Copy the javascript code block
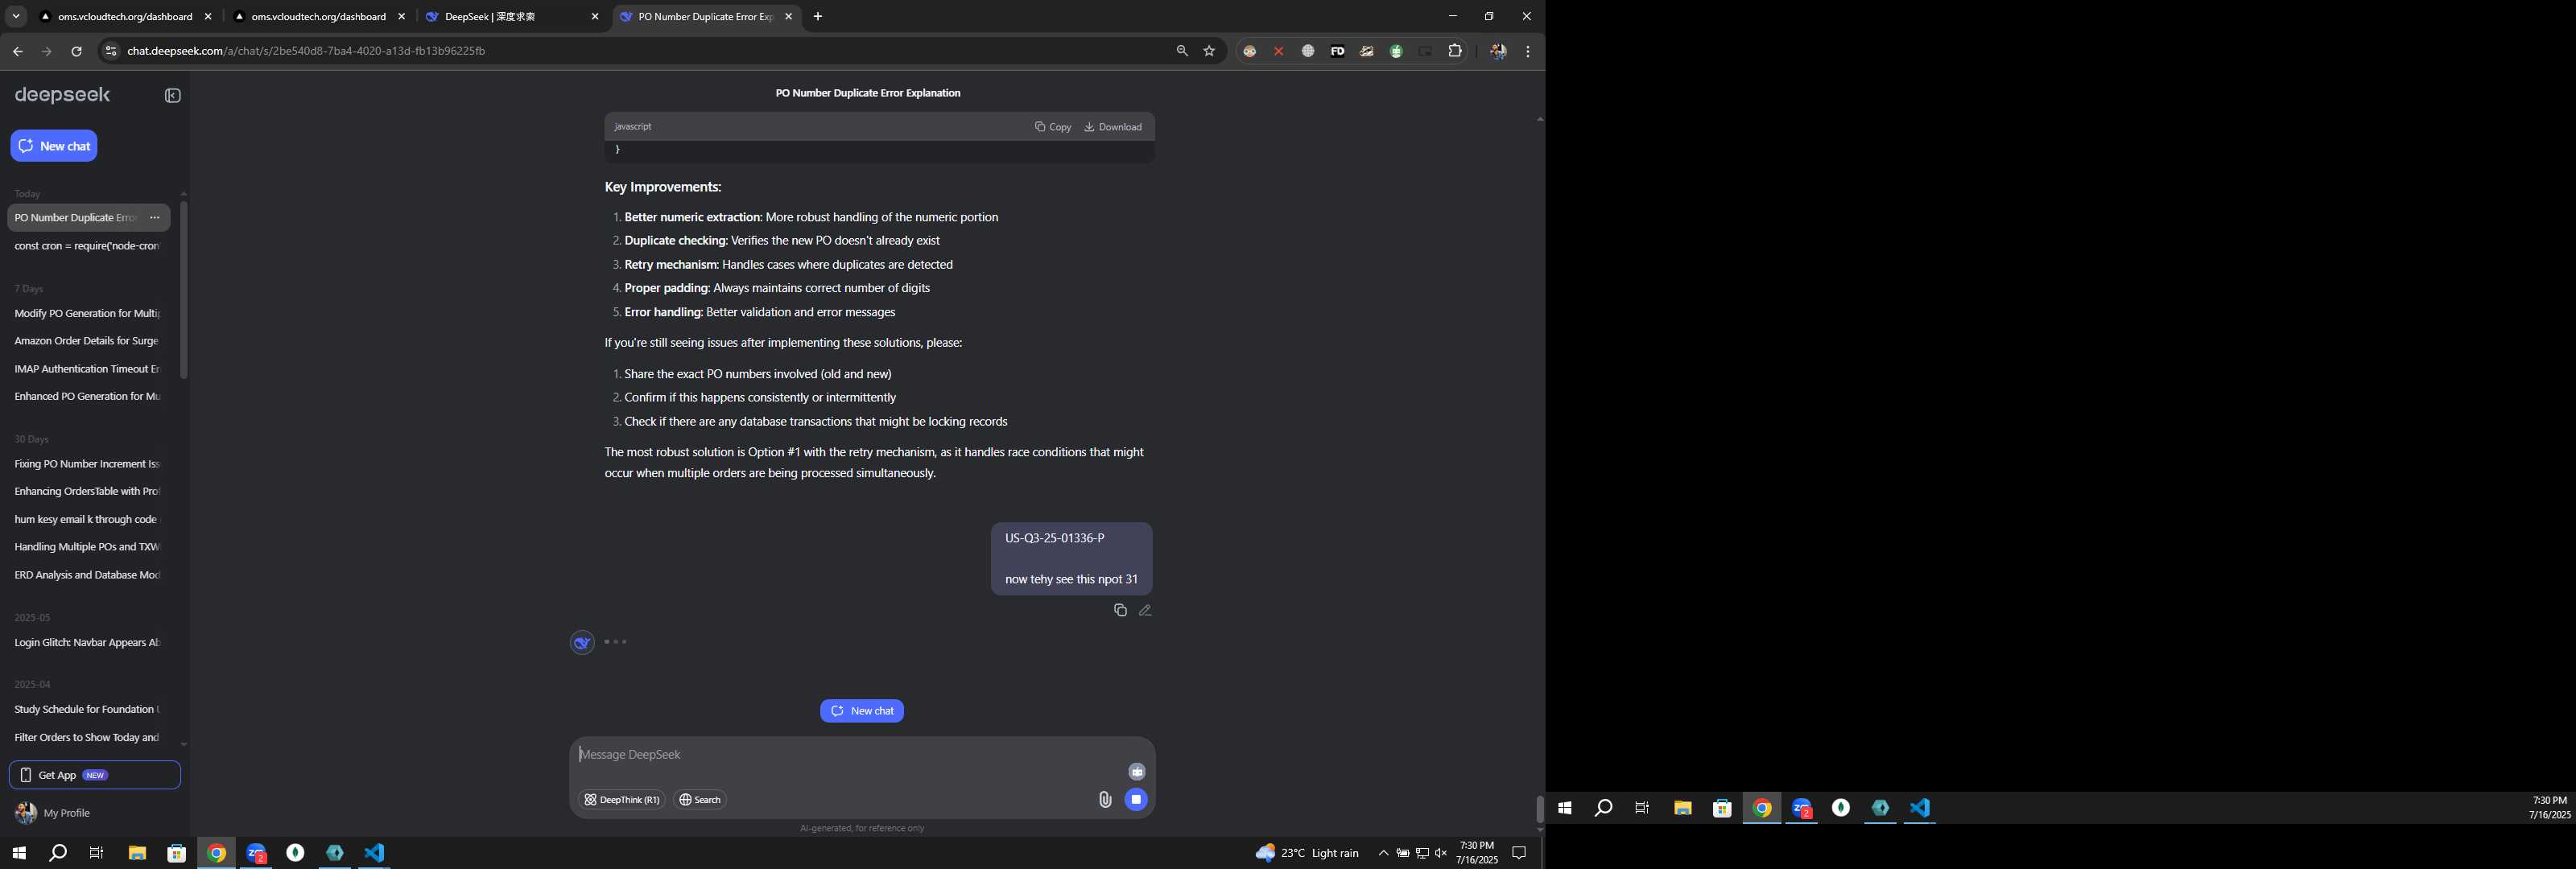 (x=1053, y=127)
